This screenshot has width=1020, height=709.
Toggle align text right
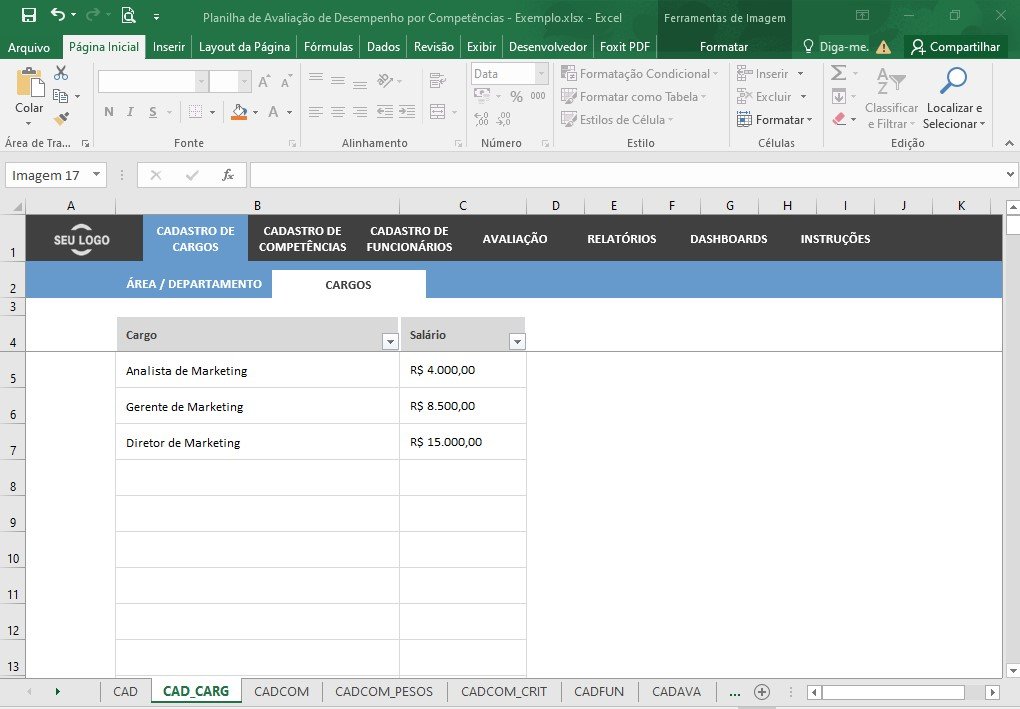tap(360, 112)
